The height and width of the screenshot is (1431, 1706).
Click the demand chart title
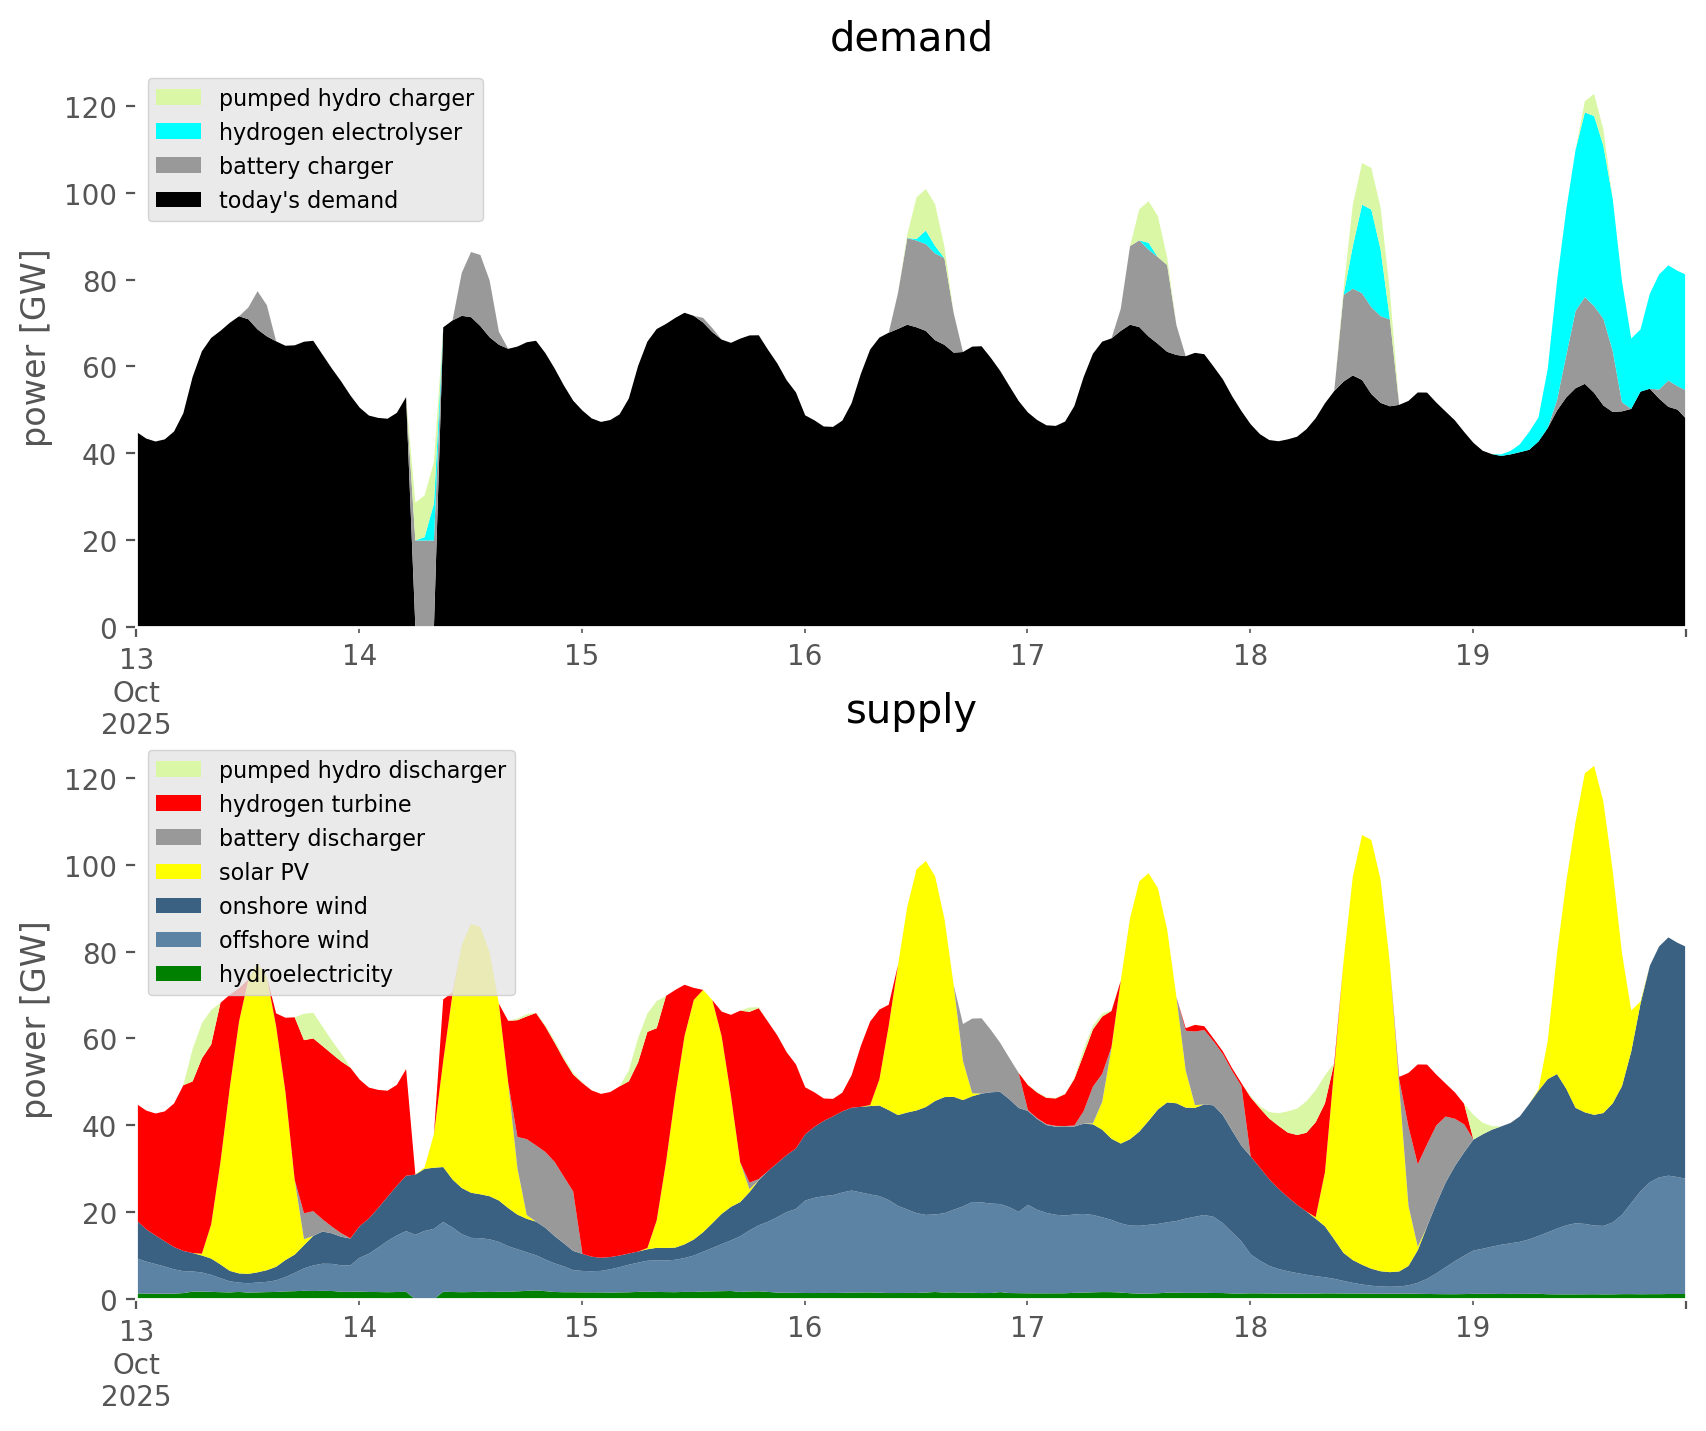910,38
